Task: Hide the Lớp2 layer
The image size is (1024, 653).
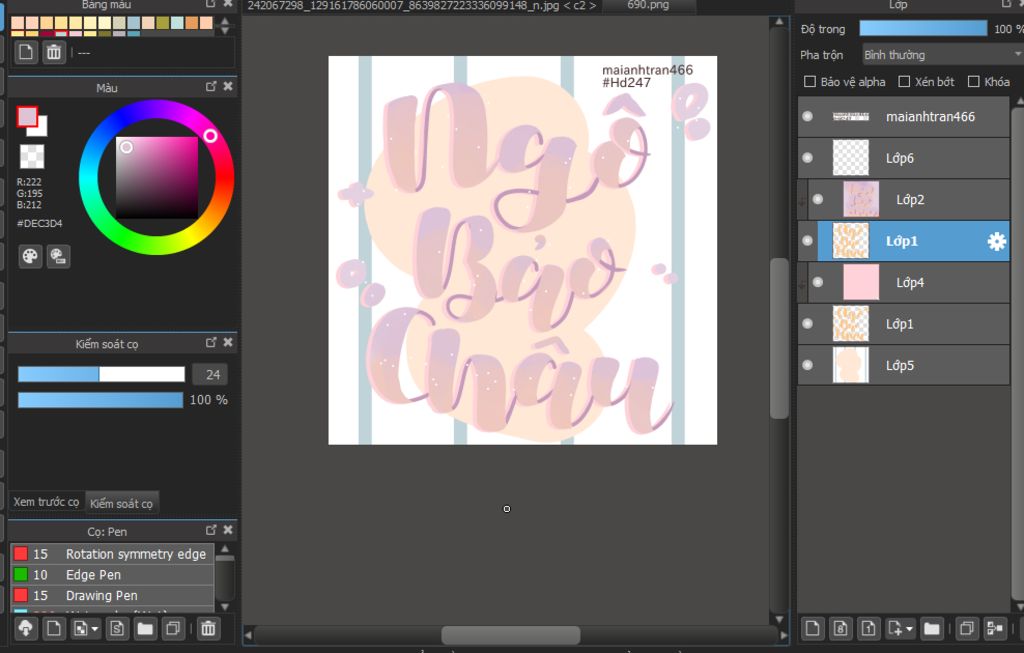Action: pos(818,199)
